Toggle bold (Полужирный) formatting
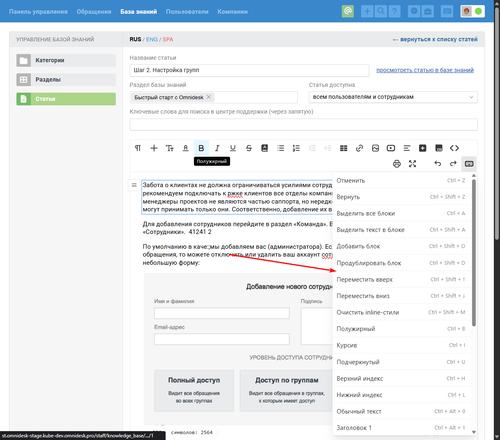The image size is (500, 440). [201, 148]
